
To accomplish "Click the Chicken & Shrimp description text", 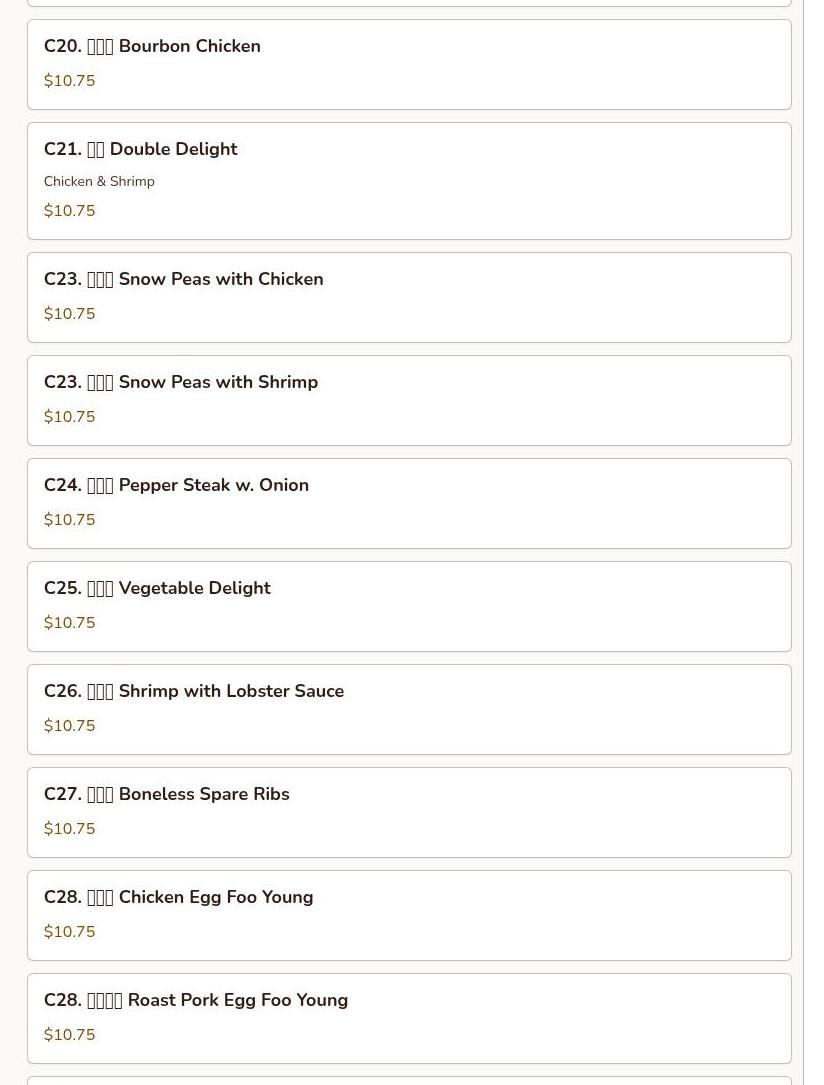I will (x=99, y=181).
